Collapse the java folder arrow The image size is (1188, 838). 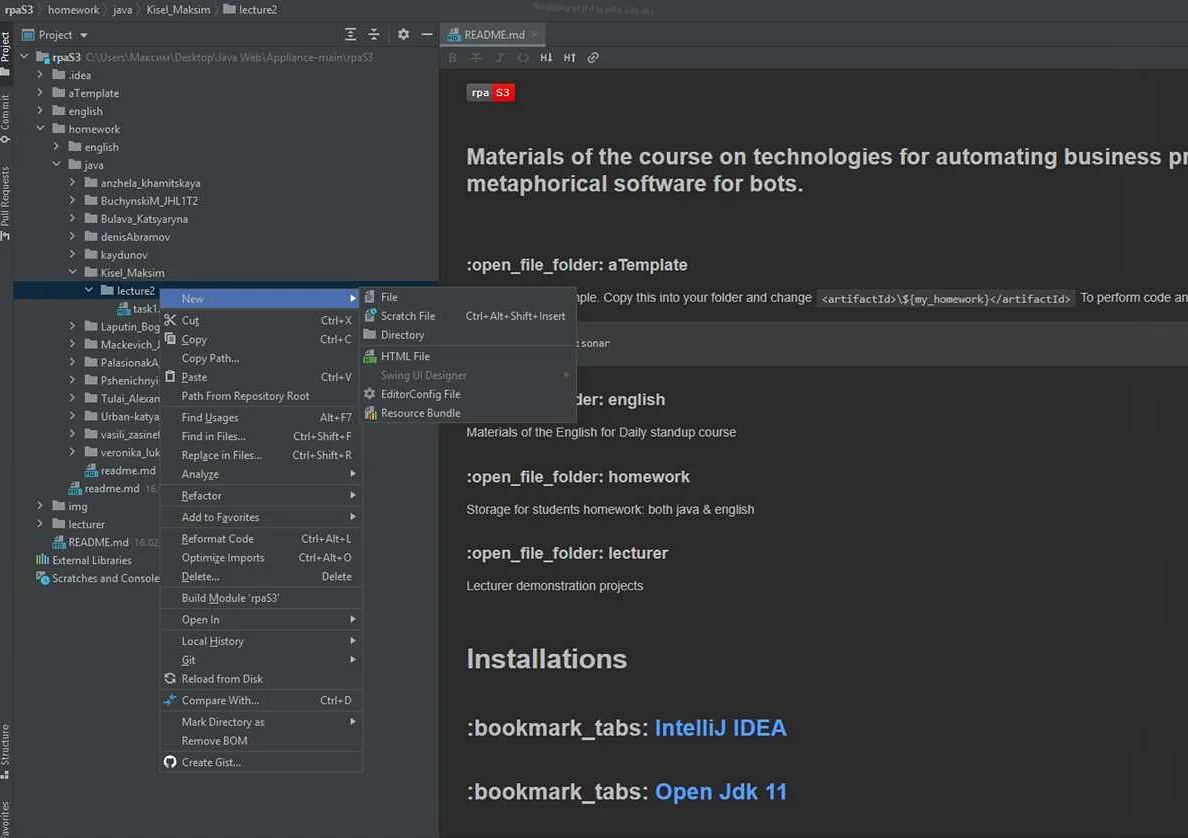click(56, 164)
